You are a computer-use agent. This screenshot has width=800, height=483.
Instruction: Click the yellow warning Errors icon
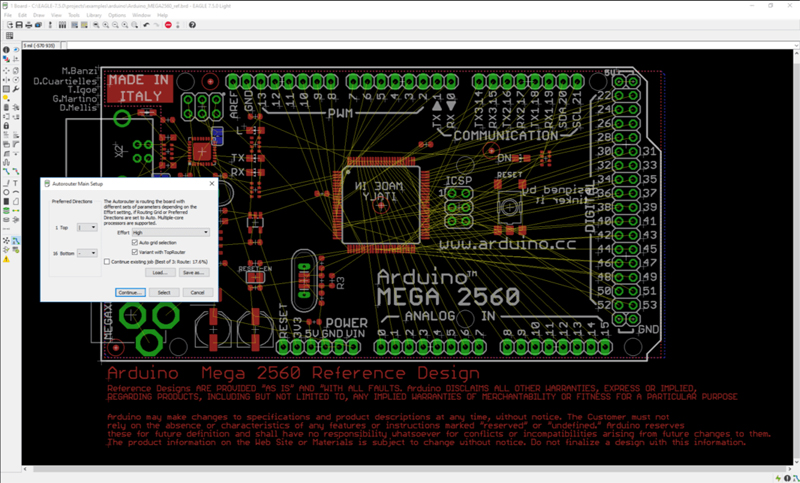coord(6,260)
